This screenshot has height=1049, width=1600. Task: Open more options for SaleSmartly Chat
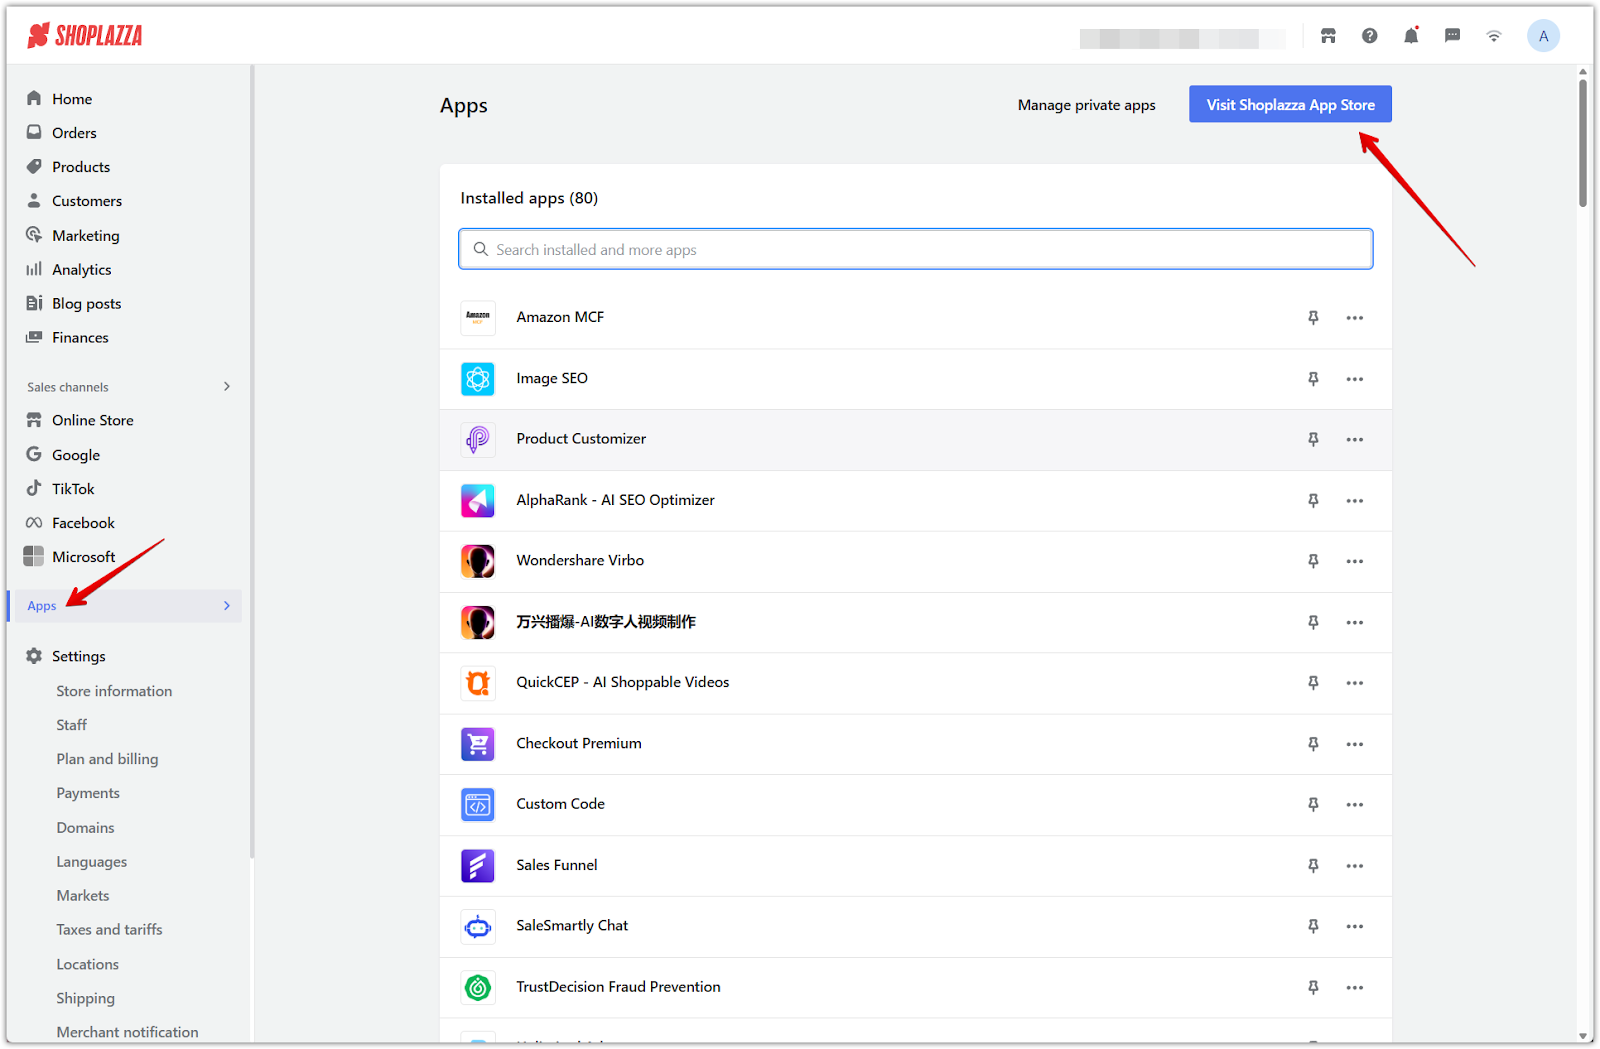[1355, 926]
